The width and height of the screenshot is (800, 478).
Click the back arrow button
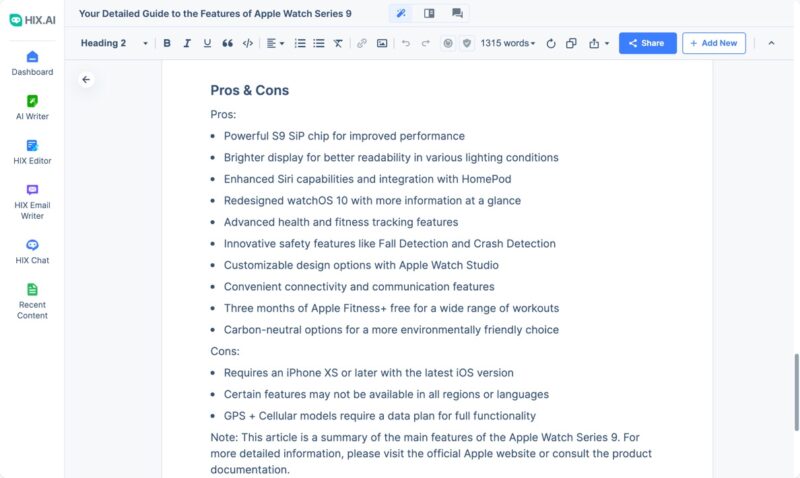coord(86,79)
